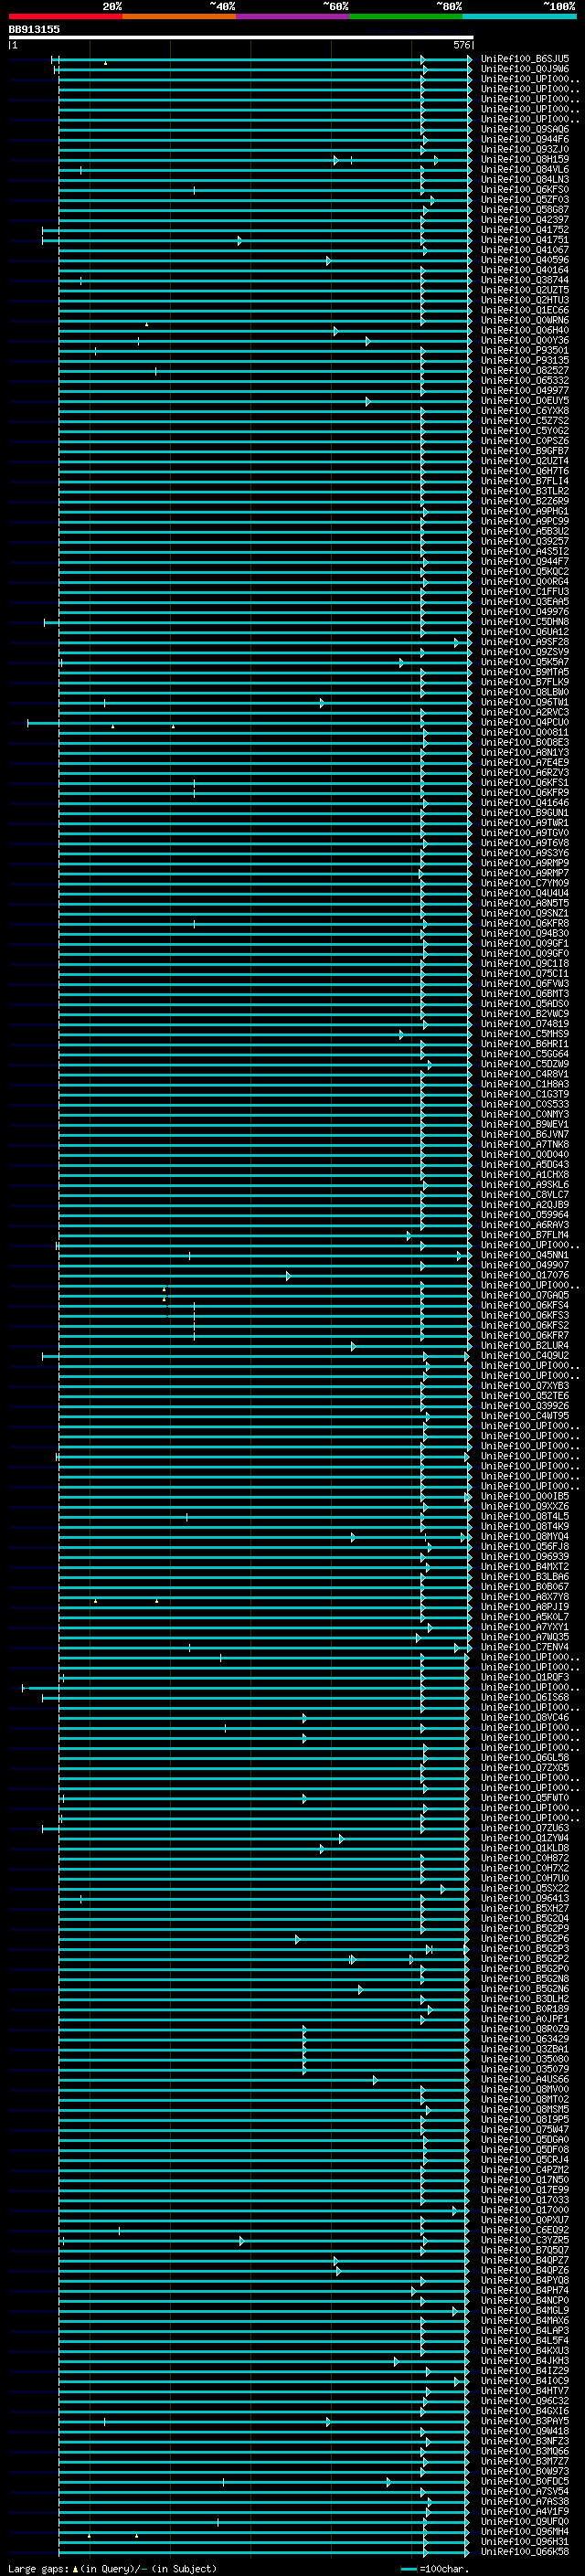
Task: Click hit label UniRef100_B4MXT2
Action: [525, 1567]
